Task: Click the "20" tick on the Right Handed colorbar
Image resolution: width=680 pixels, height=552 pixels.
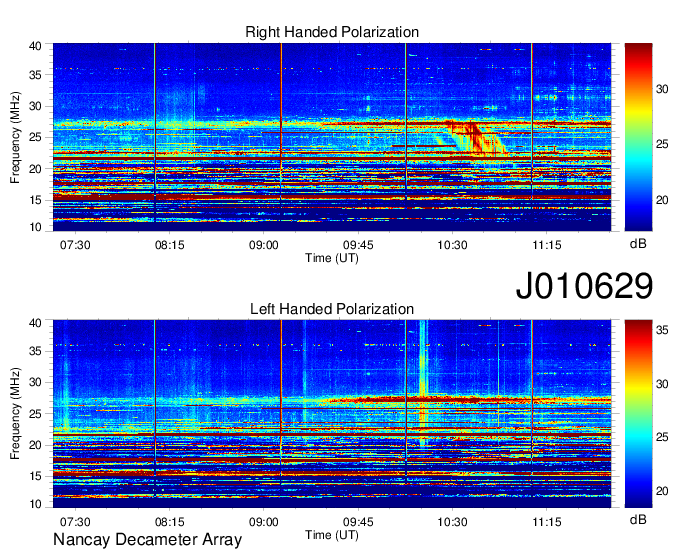Action: pyautogui.click(x=662, y=200)
